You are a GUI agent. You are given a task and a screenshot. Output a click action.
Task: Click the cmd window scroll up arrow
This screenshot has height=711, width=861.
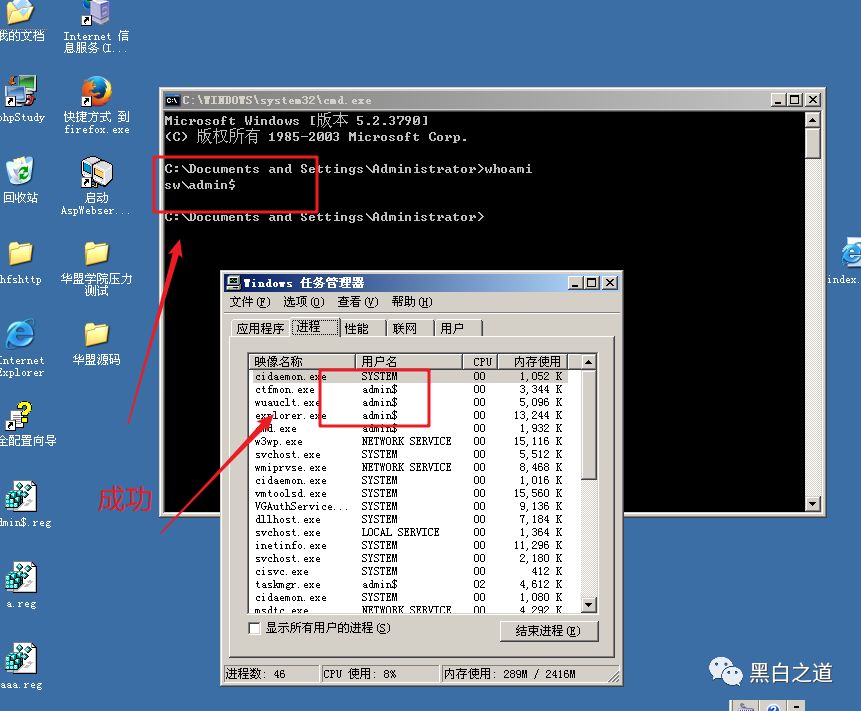tap(813, 120)
